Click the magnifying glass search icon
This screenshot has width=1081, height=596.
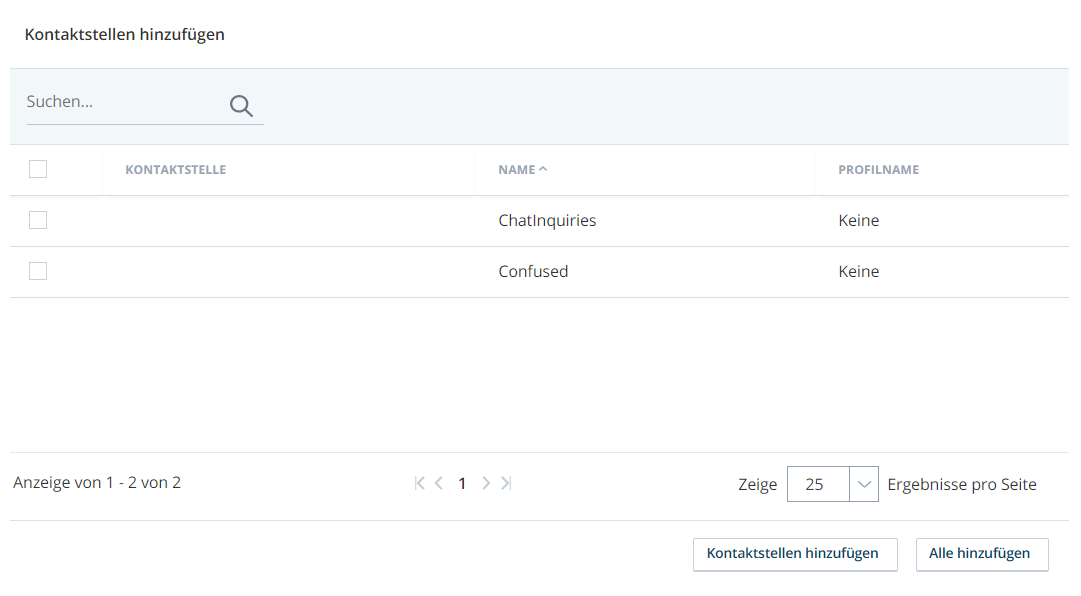pos(241,105)
